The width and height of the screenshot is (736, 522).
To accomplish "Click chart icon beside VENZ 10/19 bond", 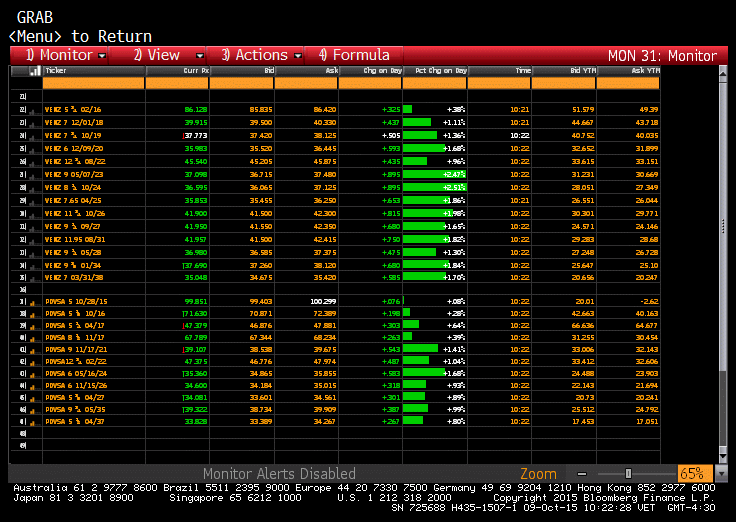I will pos(33,137).
